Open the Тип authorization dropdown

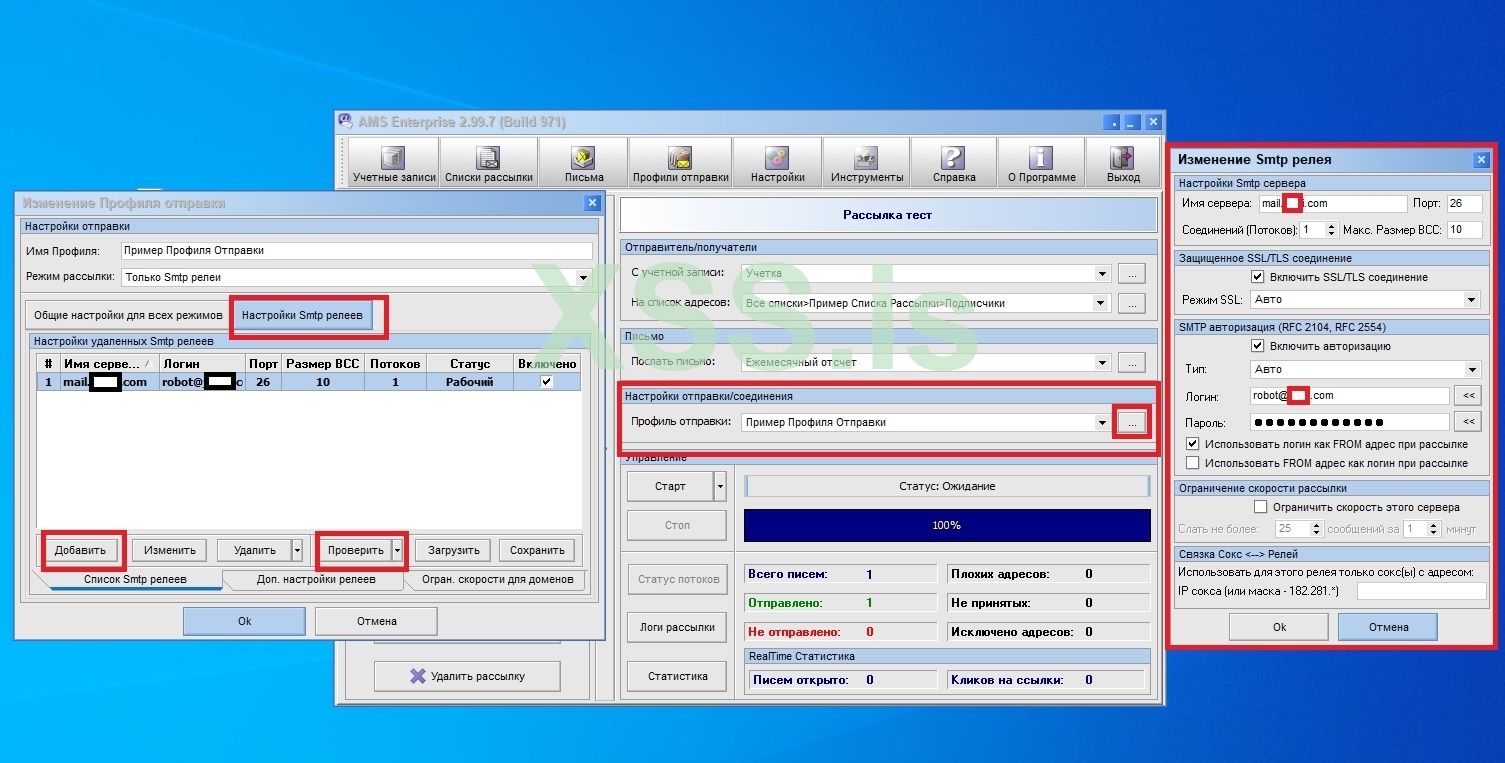click(1471, 369)
